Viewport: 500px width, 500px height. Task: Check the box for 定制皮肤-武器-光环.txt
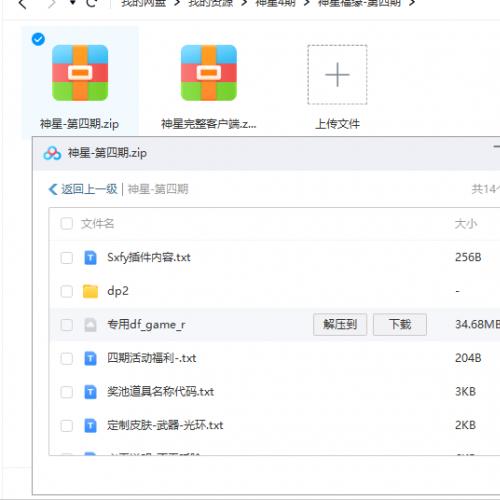[x=67, y=426]
